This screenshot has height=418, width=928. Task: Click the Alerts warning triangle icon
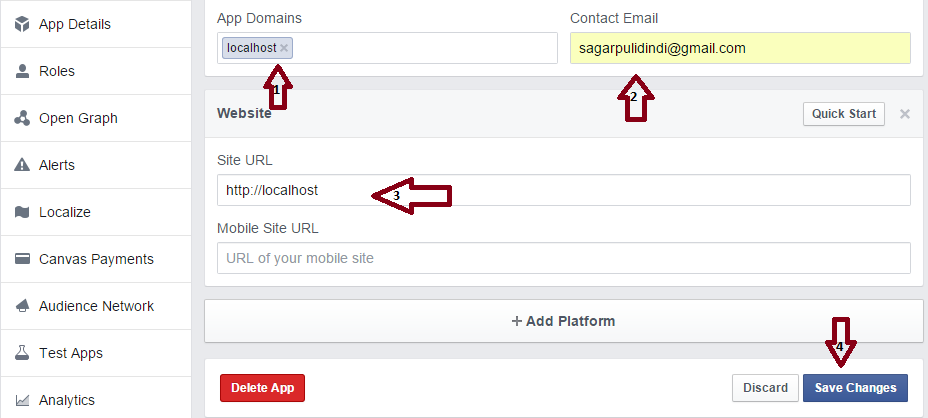coord(22,165)
